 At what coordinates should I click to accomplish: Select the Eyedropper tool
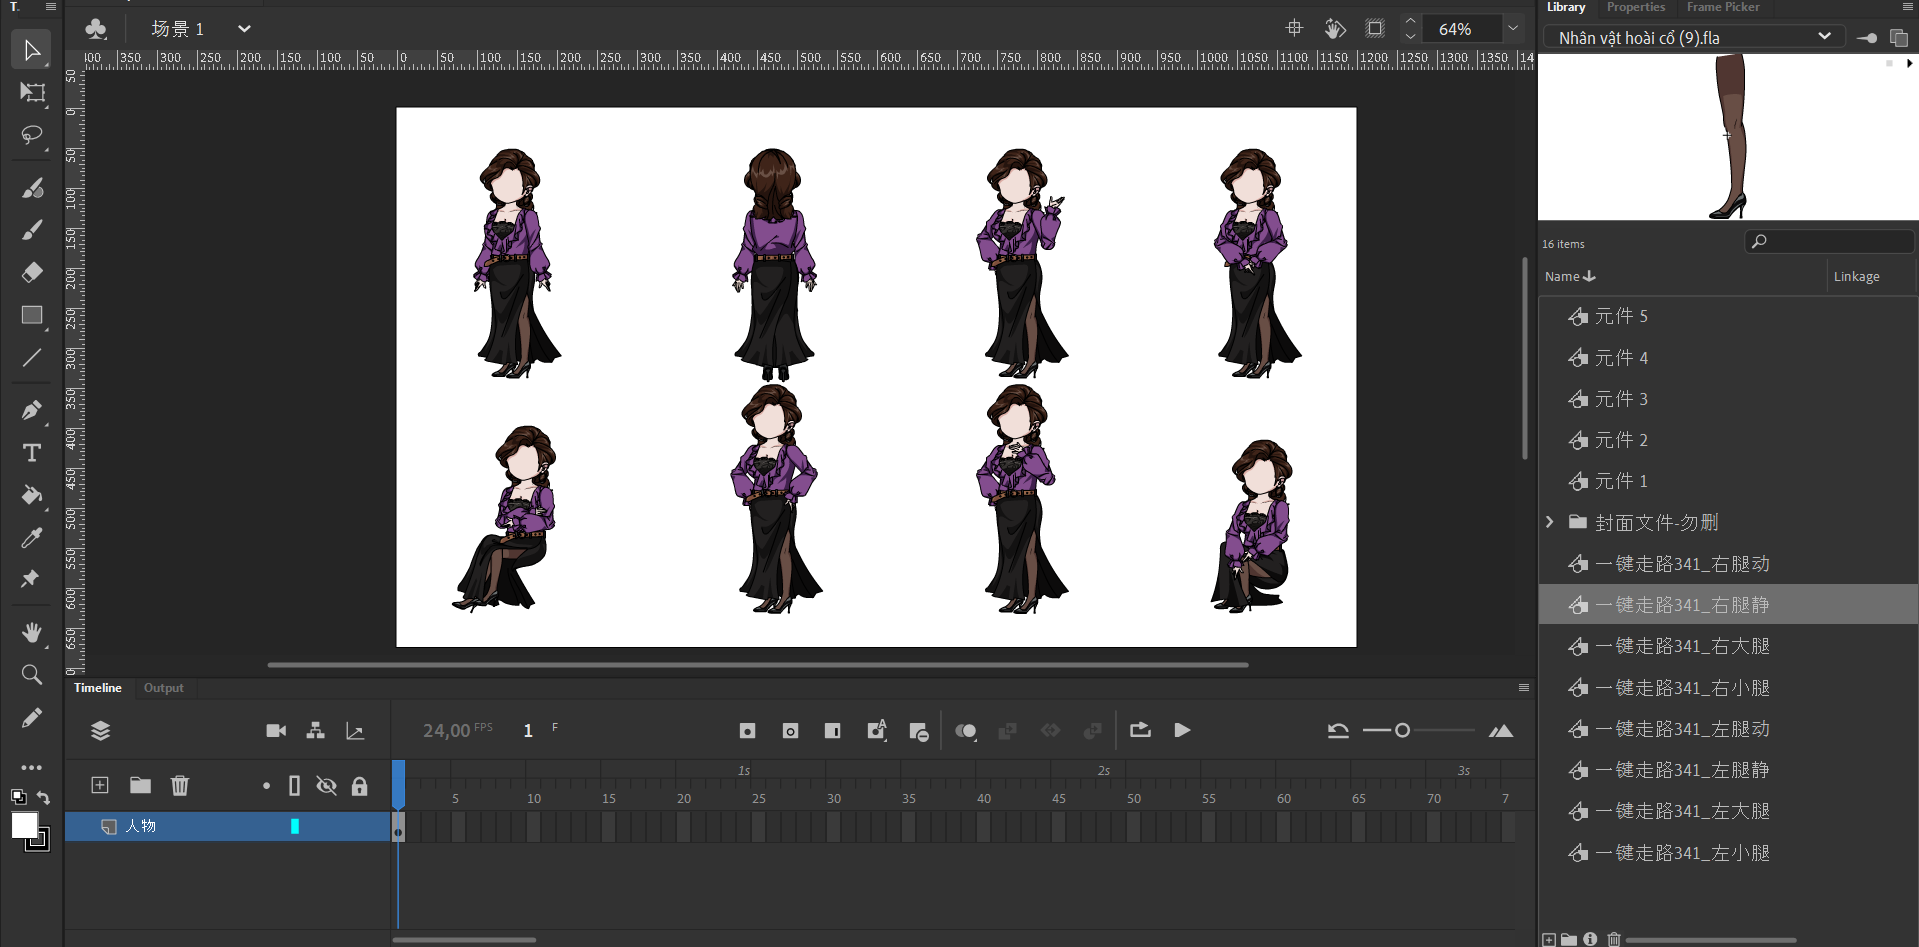click(32, 538)
